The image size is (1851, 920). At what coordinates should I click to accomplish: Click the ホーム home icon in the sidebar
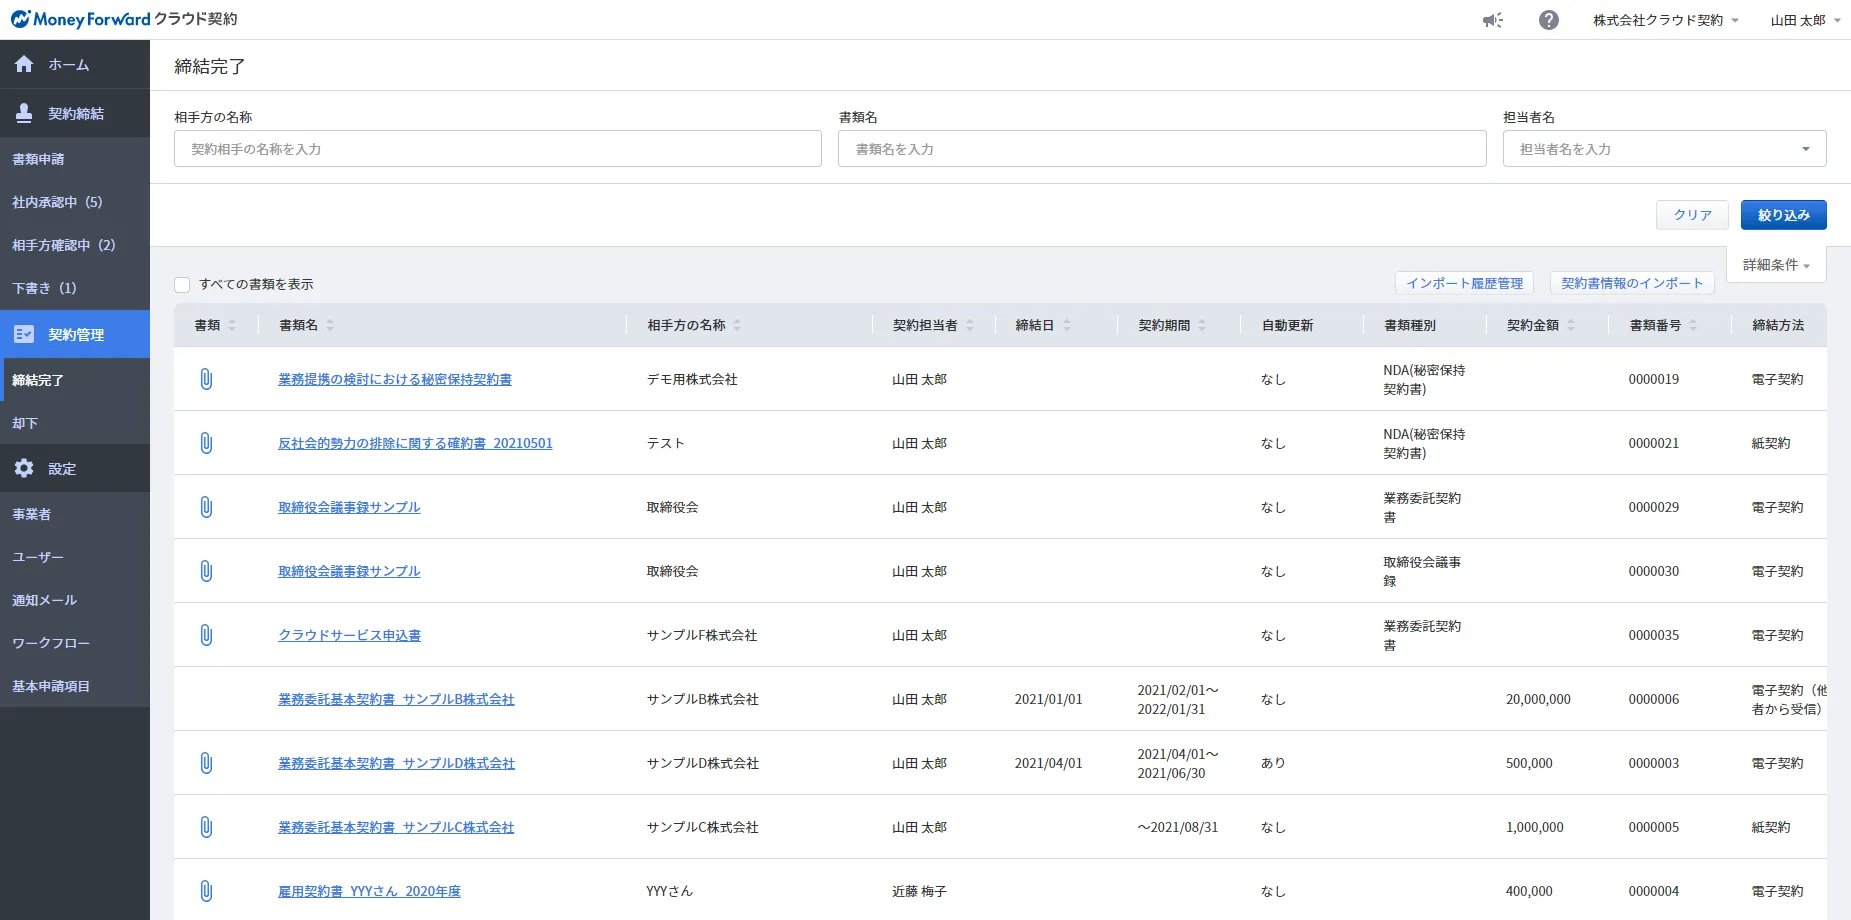click(24, 64)
